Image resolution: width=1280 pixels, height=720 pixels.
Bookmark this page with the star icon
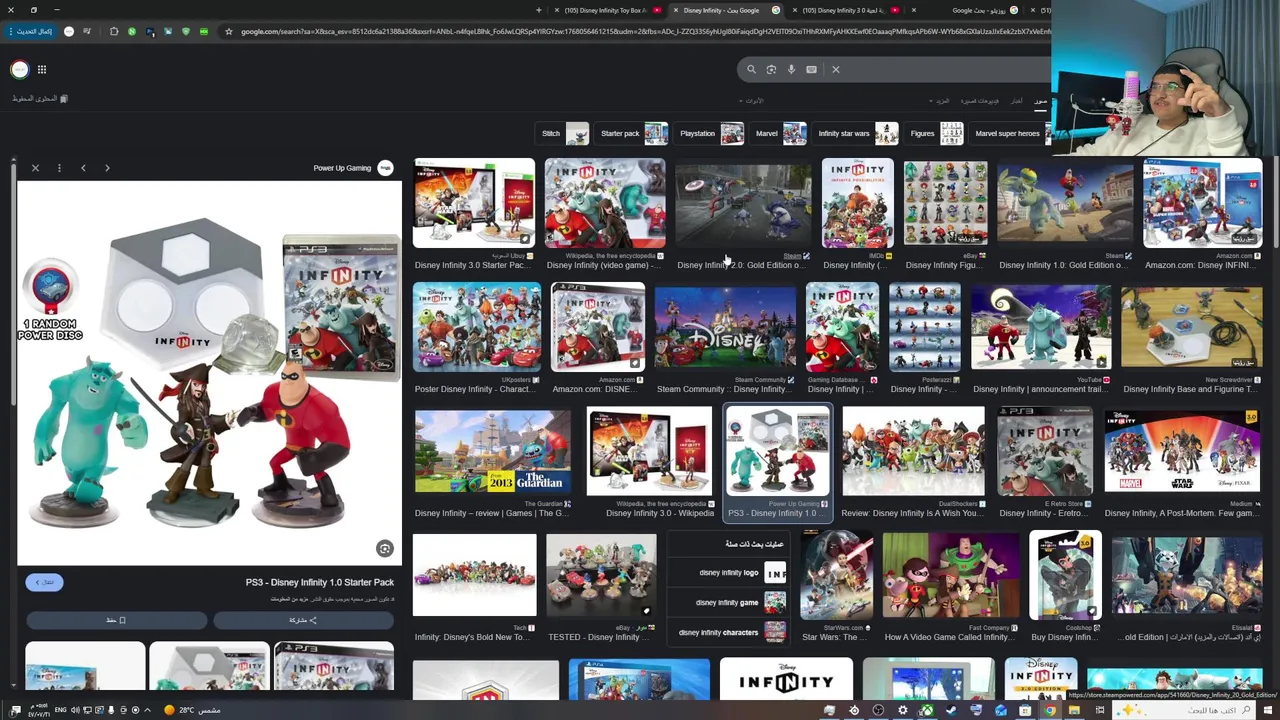coord(228,32)
